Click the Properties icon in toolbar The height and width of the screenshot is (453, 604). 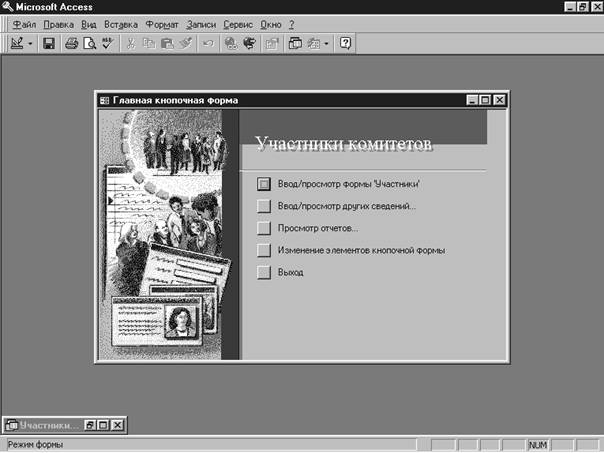click(272, 43)
